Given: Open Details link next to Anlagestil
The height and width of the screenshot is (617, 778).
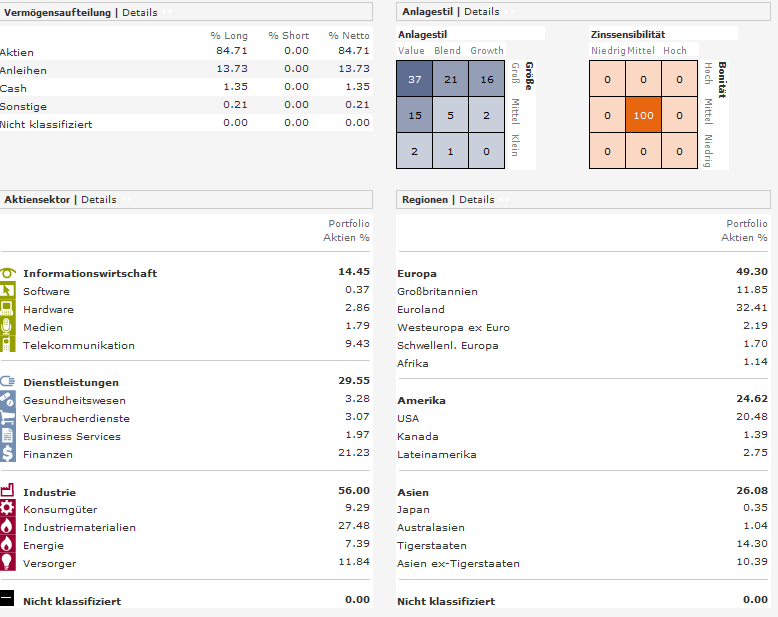Looking at the screenshot, I should point(481,12).
